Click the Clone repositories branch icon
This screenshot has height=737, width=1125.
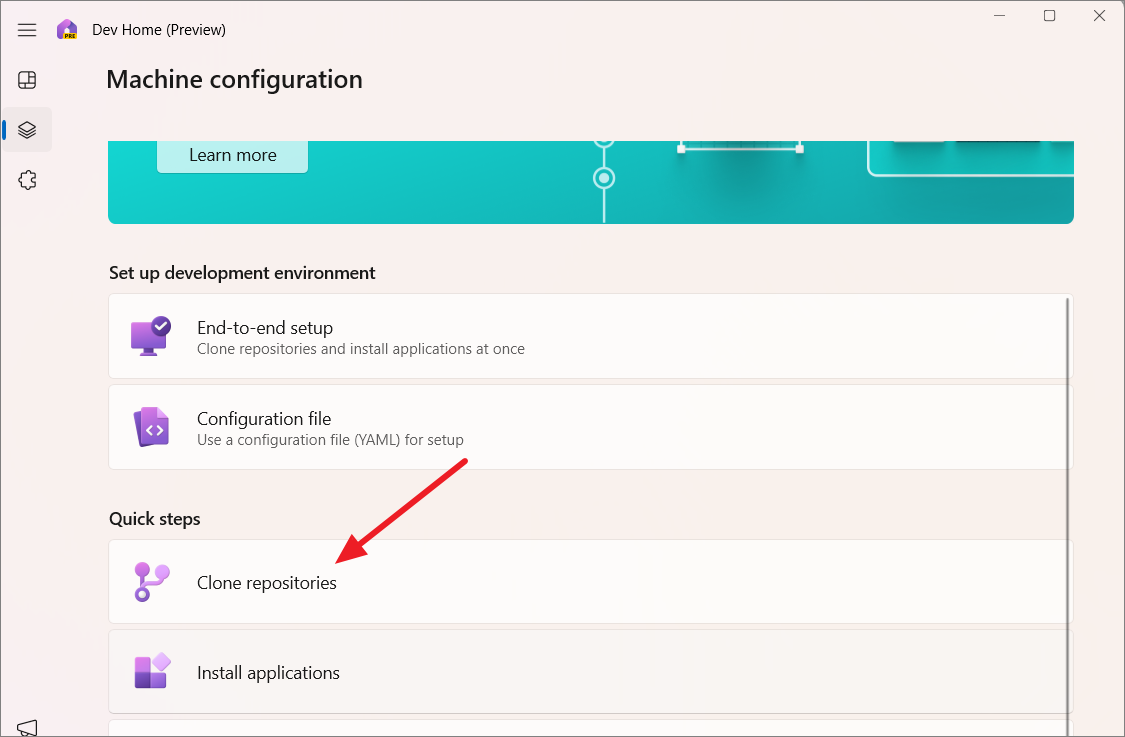click(151, 581)
